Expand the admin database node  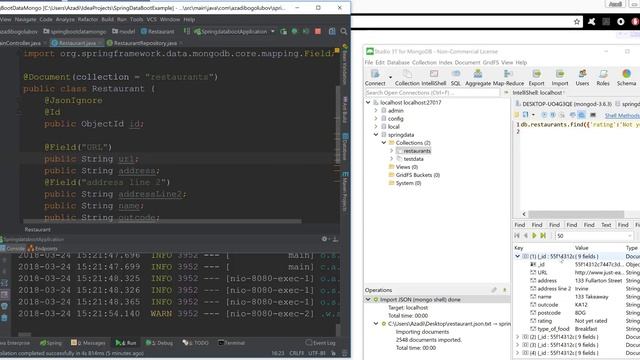[376, 111]
